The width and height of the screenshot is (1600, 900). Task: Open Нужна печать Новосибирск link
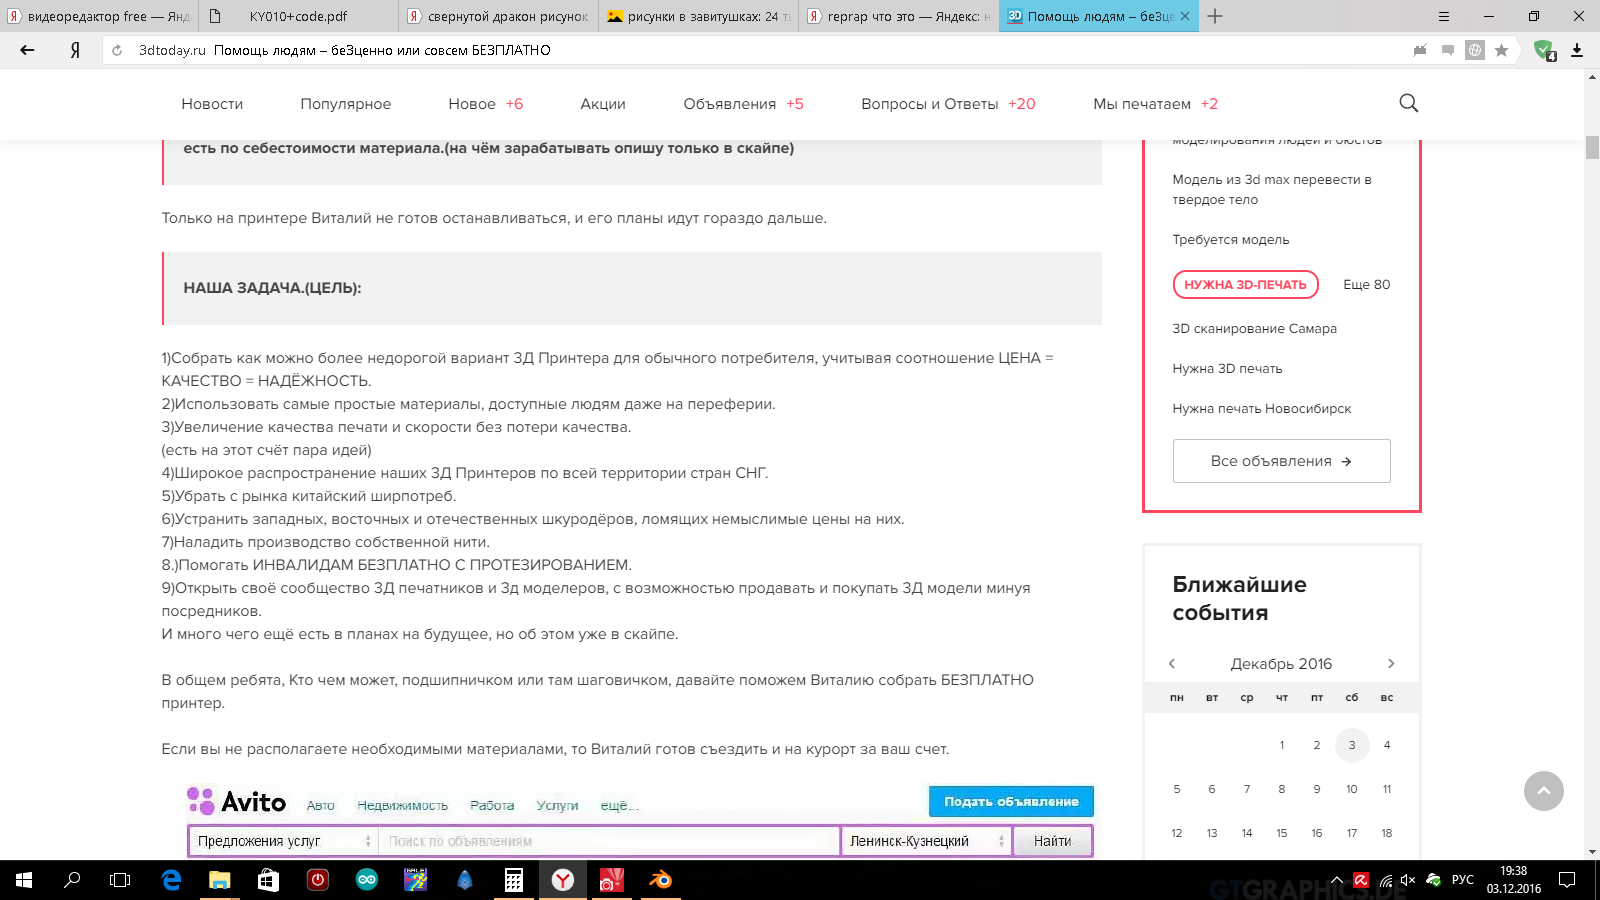pos(1261,409)
